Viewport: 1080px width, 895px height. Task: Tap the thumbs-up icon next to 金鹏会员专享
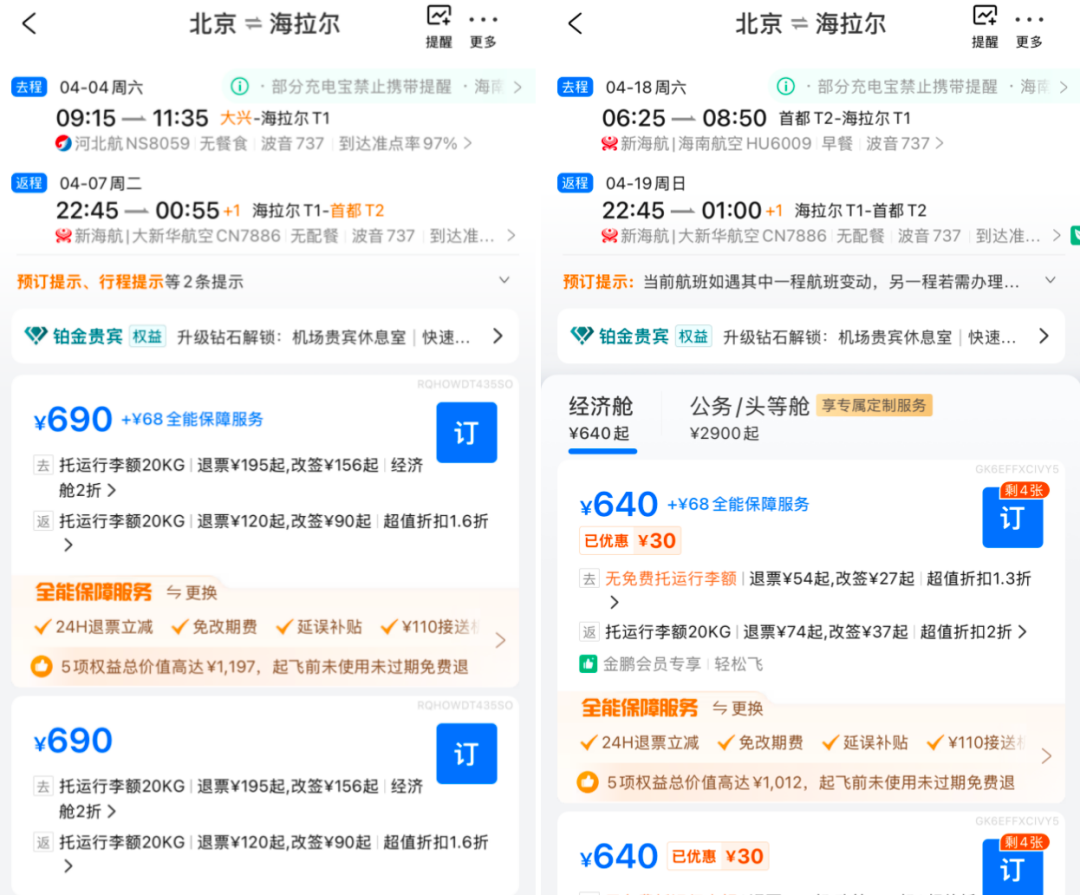tap(589, 662)
